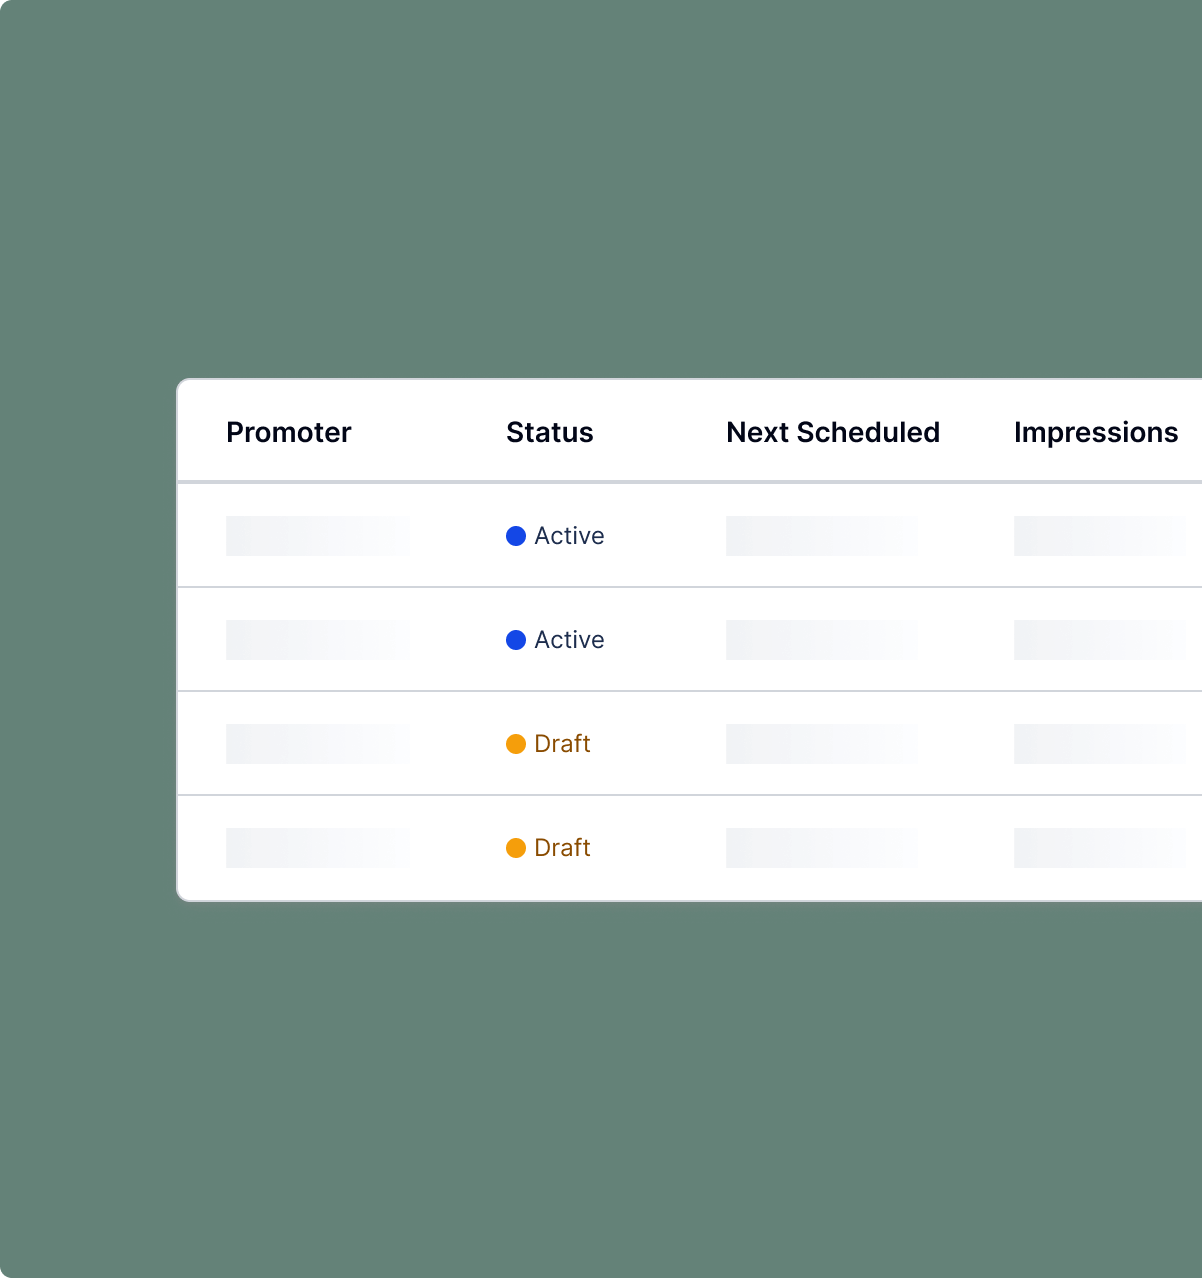Select second row's Impressions placeholder cell
The image size is (1202, 1278).
pyautogui.click(x=1100, y=640)
